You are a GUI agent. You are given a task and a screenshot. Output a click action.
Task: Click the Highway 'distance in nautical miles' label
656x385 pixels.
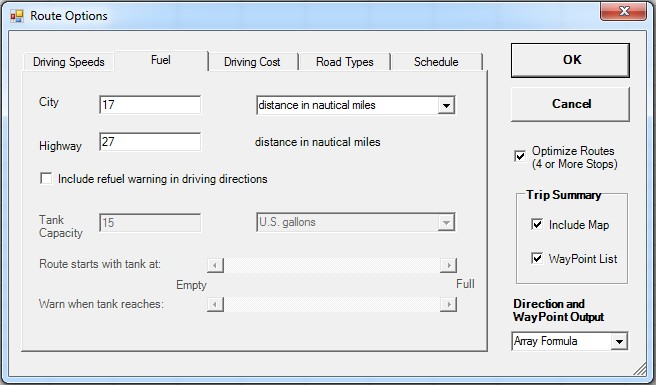pyautogui.click(x=318, y=142)
